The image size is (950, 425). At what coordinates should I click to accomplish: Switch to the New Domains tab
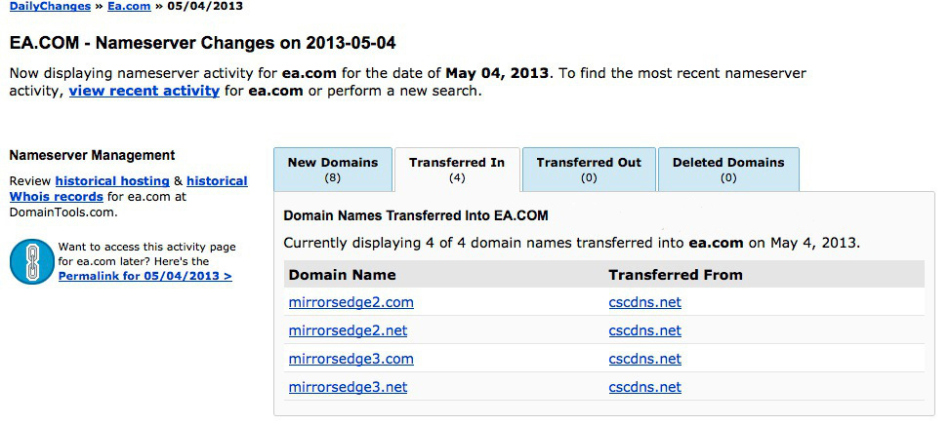333,169
